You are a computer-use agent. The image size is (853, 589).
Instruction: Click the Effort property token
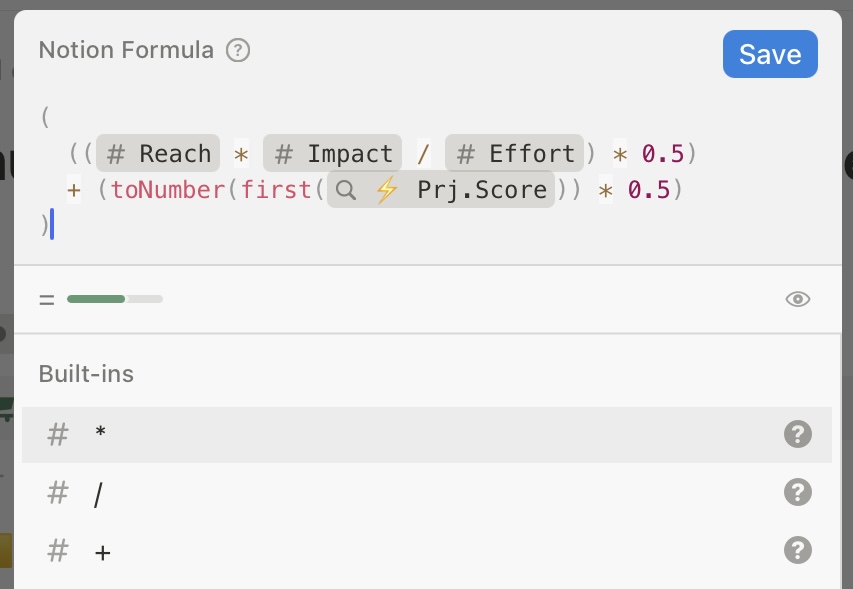pos(515,154)
